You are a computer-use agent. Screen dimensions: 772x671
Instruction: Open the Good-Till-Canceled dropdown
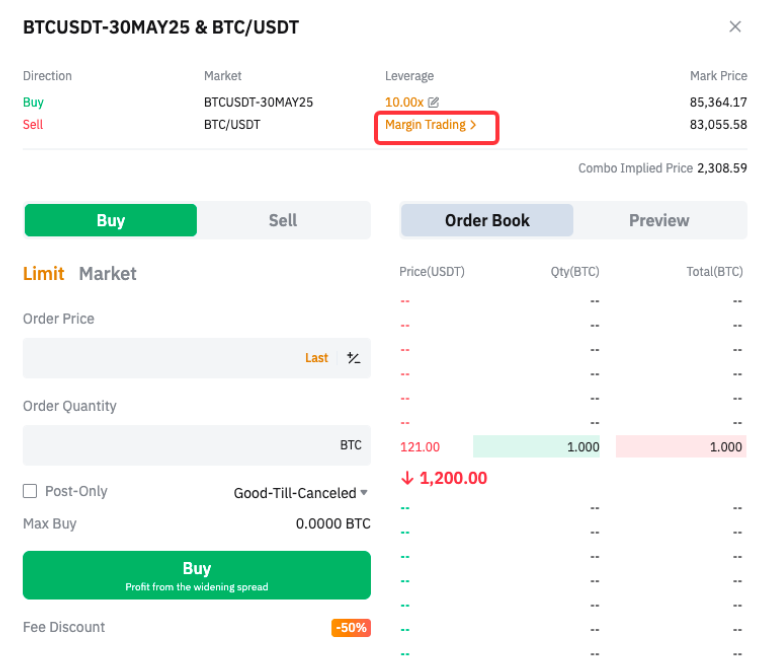300,493
